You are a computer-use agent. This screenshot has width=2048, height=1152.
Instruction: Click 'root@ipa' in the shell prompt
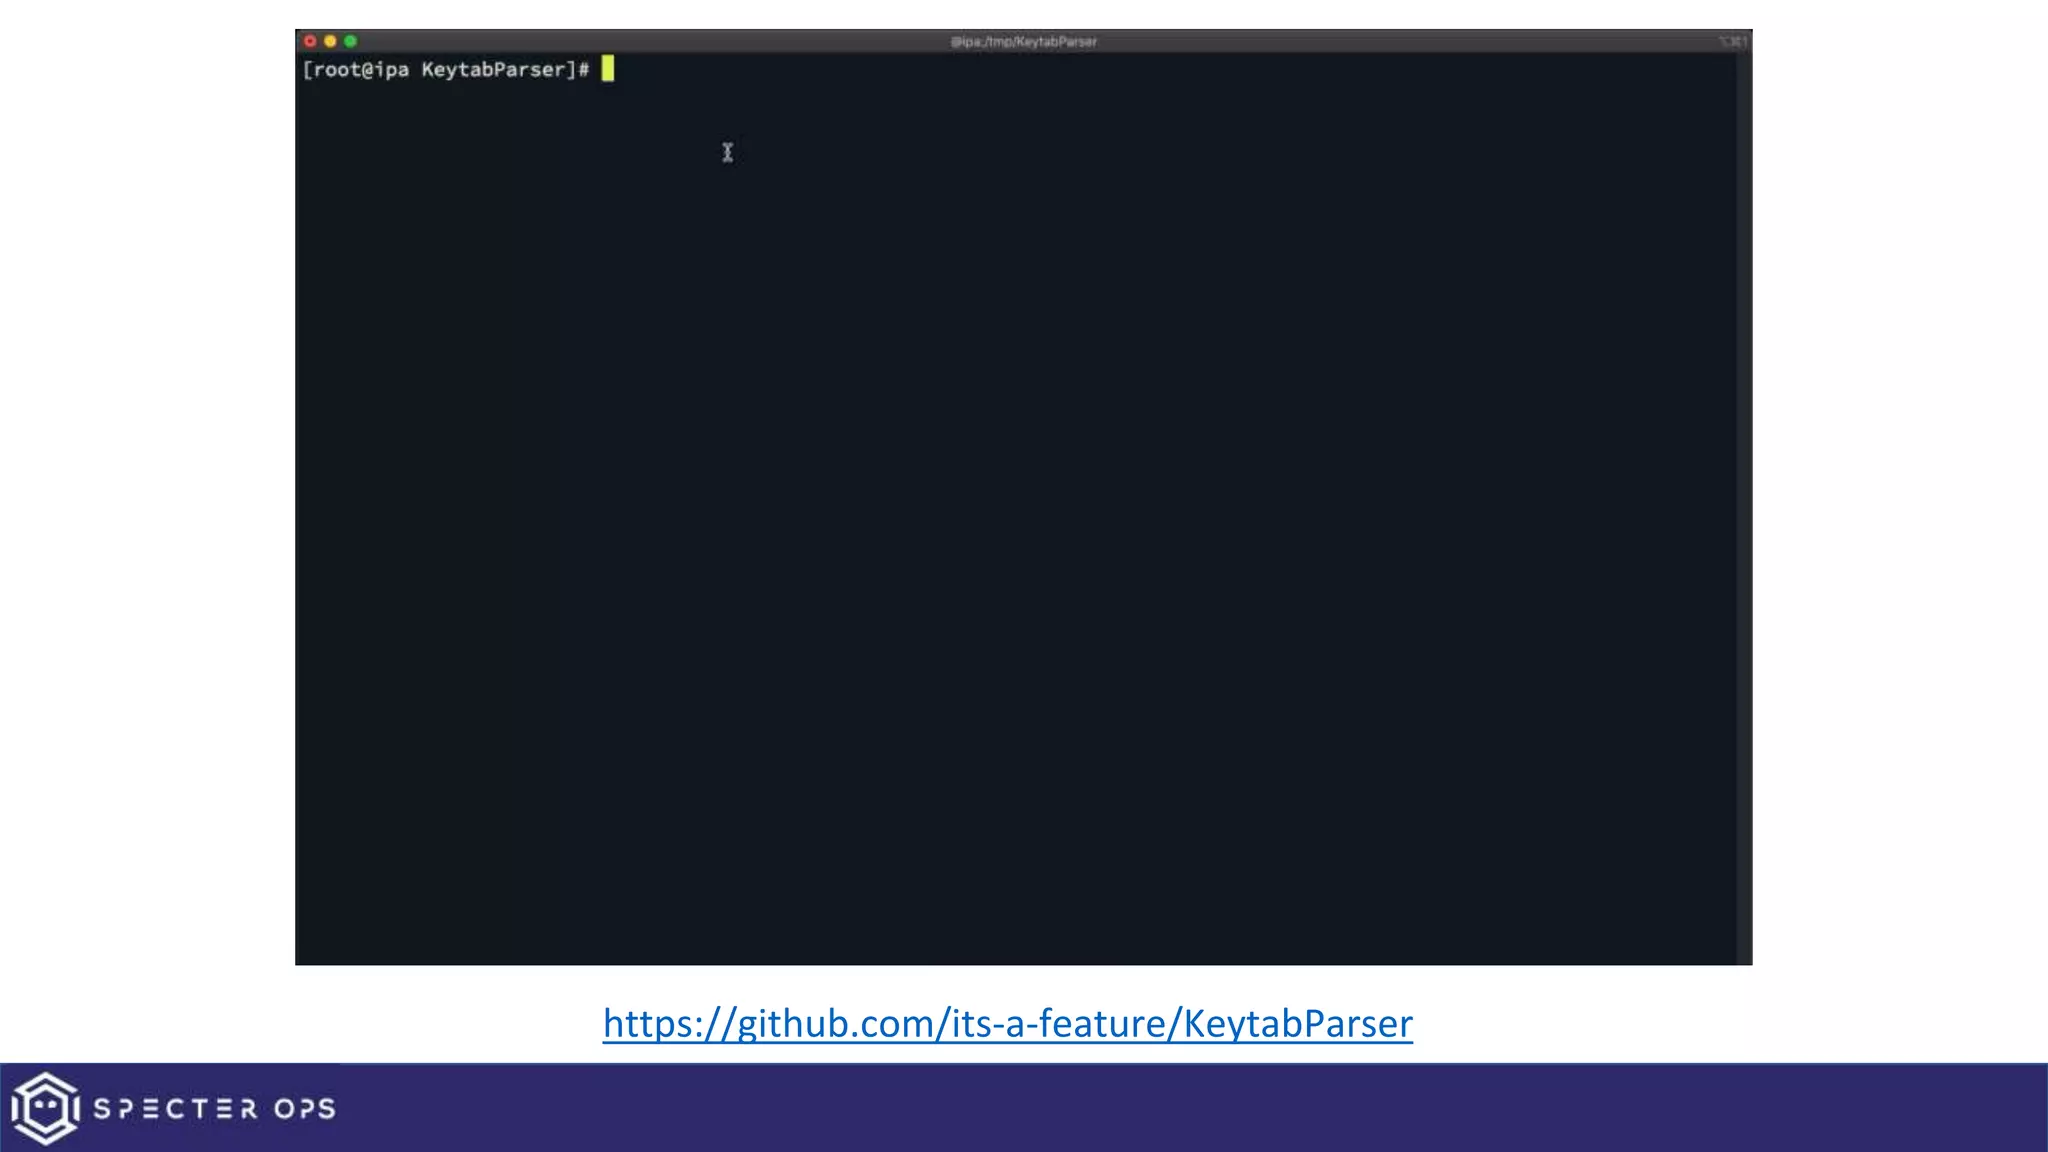361,69
